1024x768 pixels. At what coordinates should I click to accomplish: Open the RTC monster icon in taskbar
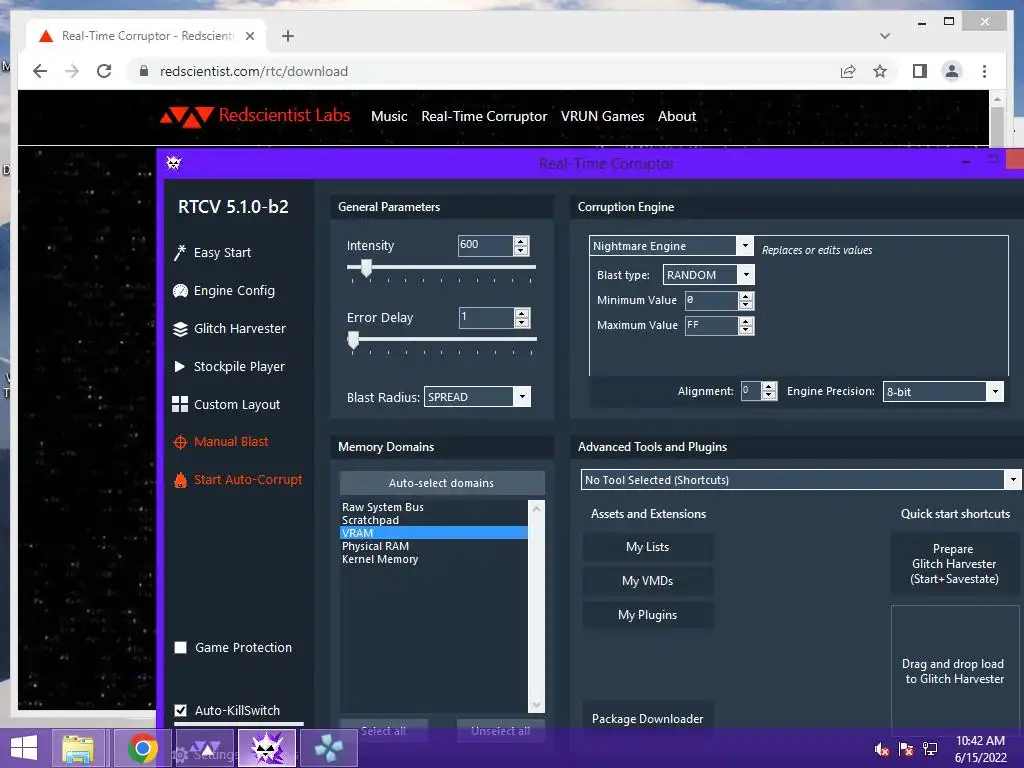pos(266,748)
